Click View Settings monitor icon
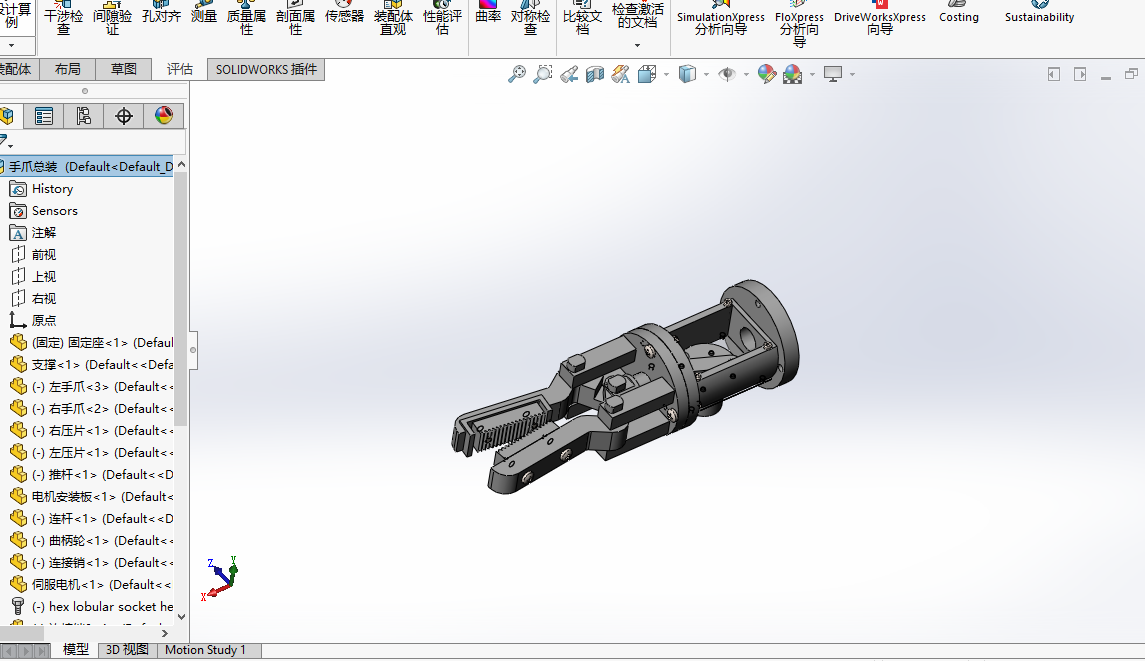Screen dimensions: 1145x661 833,74
